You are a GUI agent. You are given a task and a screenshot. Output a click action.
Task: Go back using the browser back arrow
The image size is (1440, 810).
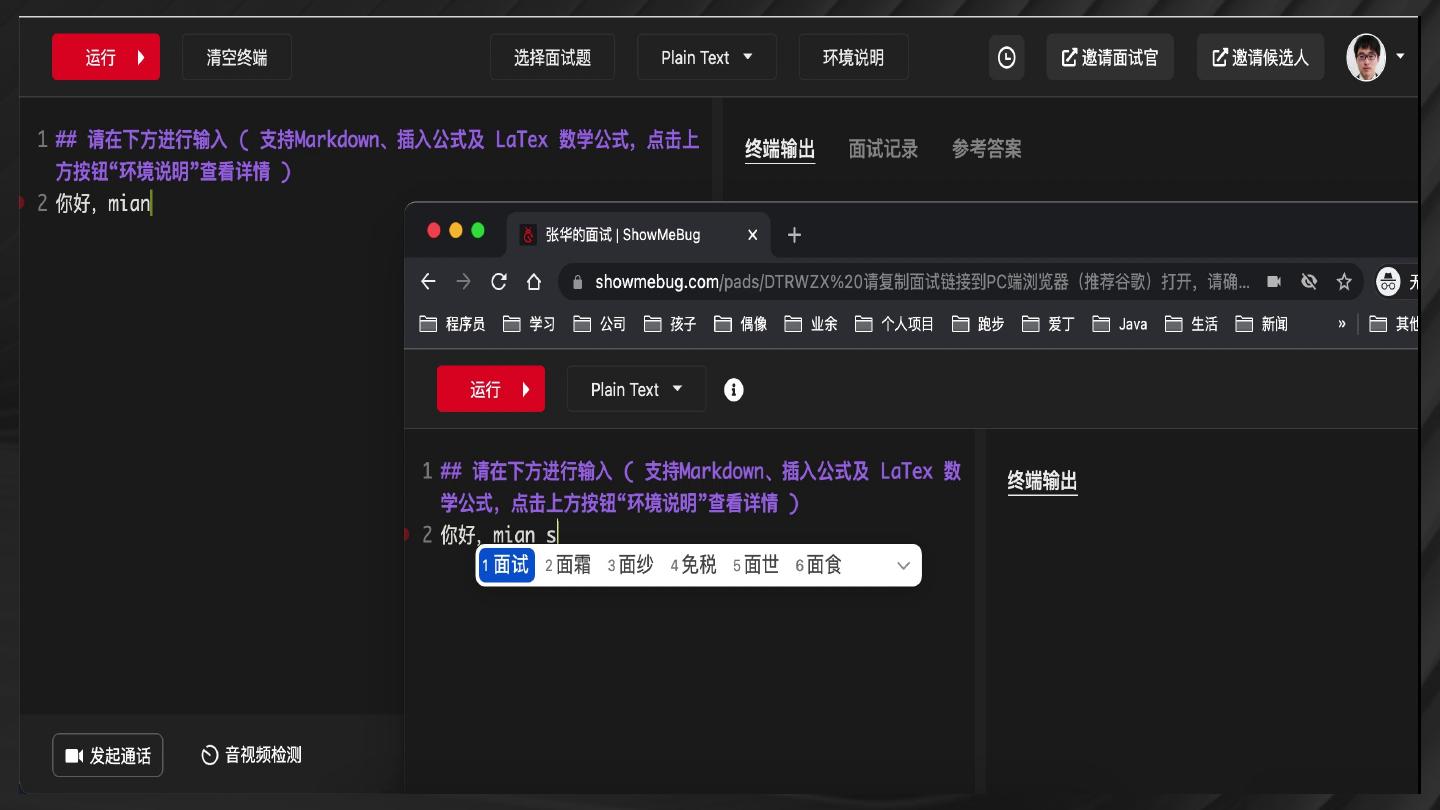click(428, 282)
